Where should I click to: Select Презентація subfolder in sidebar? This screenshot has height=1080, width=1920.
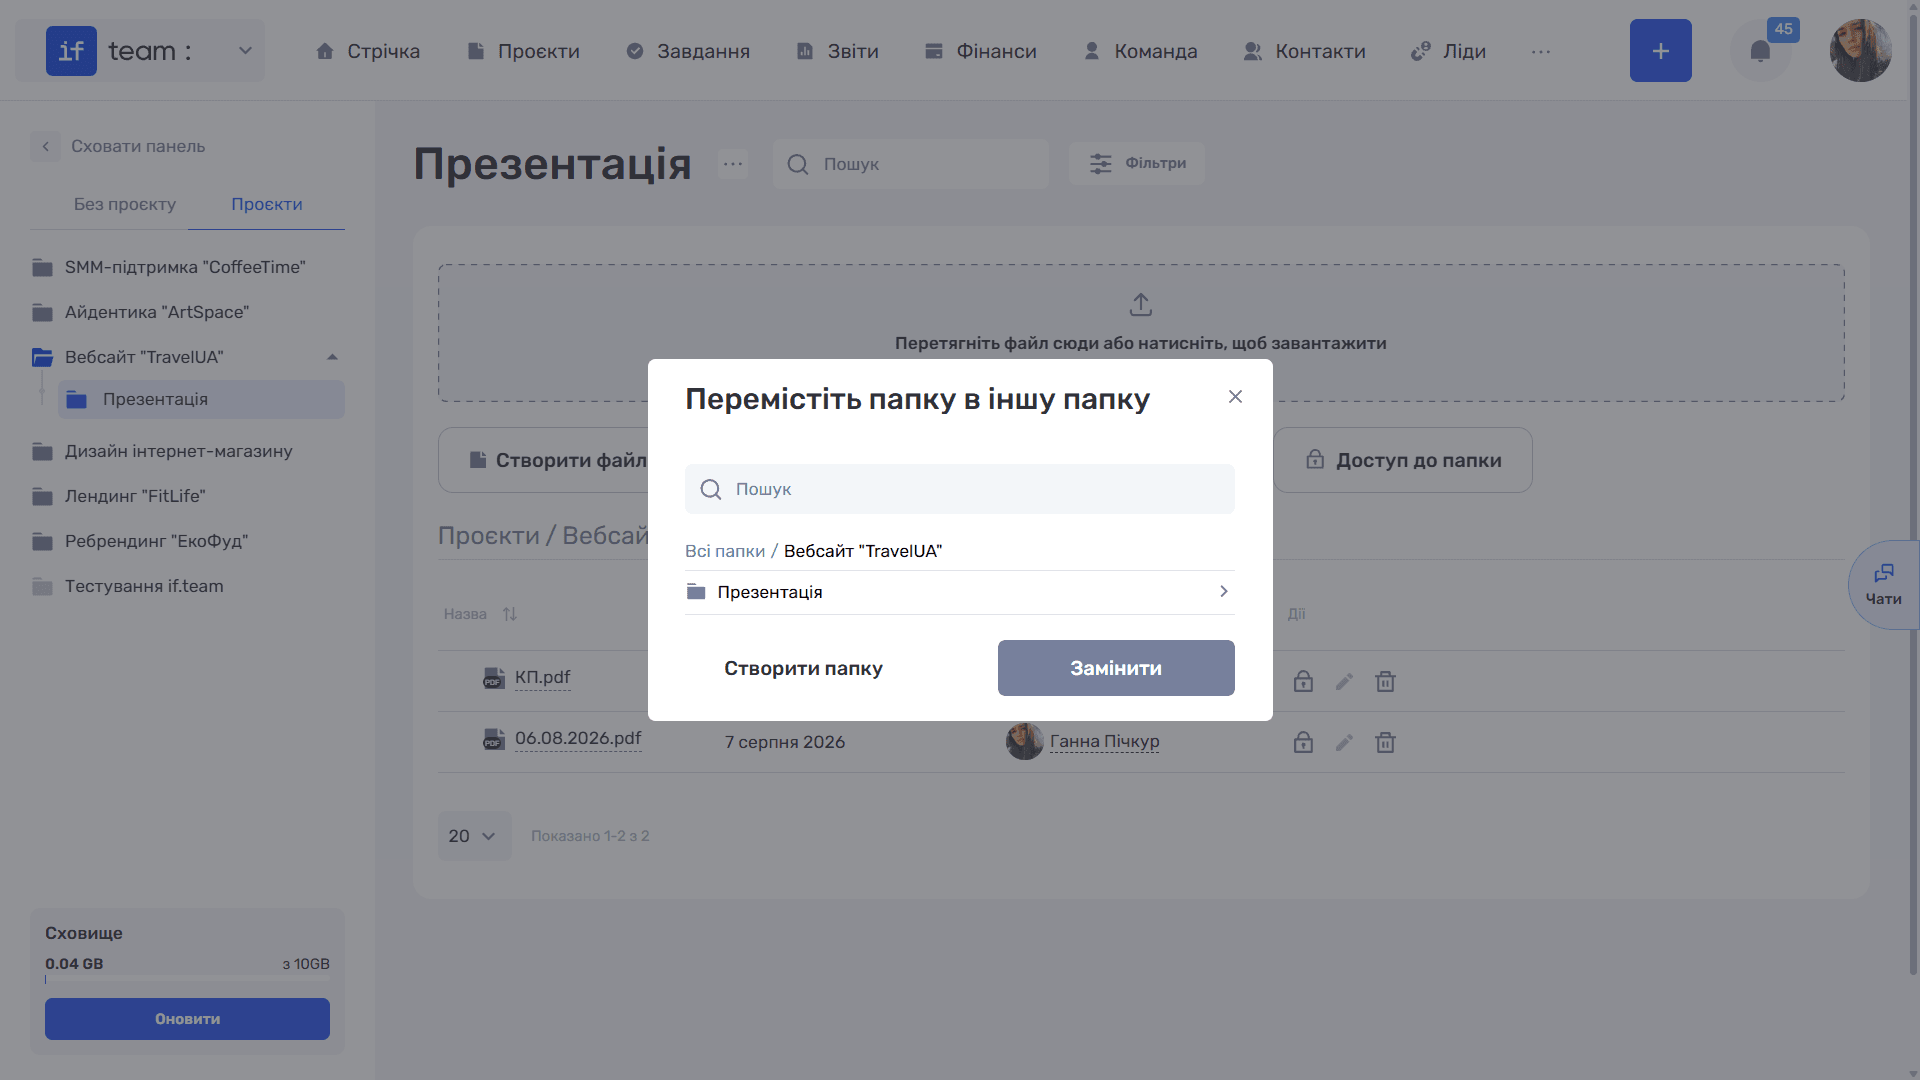pos(201,399)
